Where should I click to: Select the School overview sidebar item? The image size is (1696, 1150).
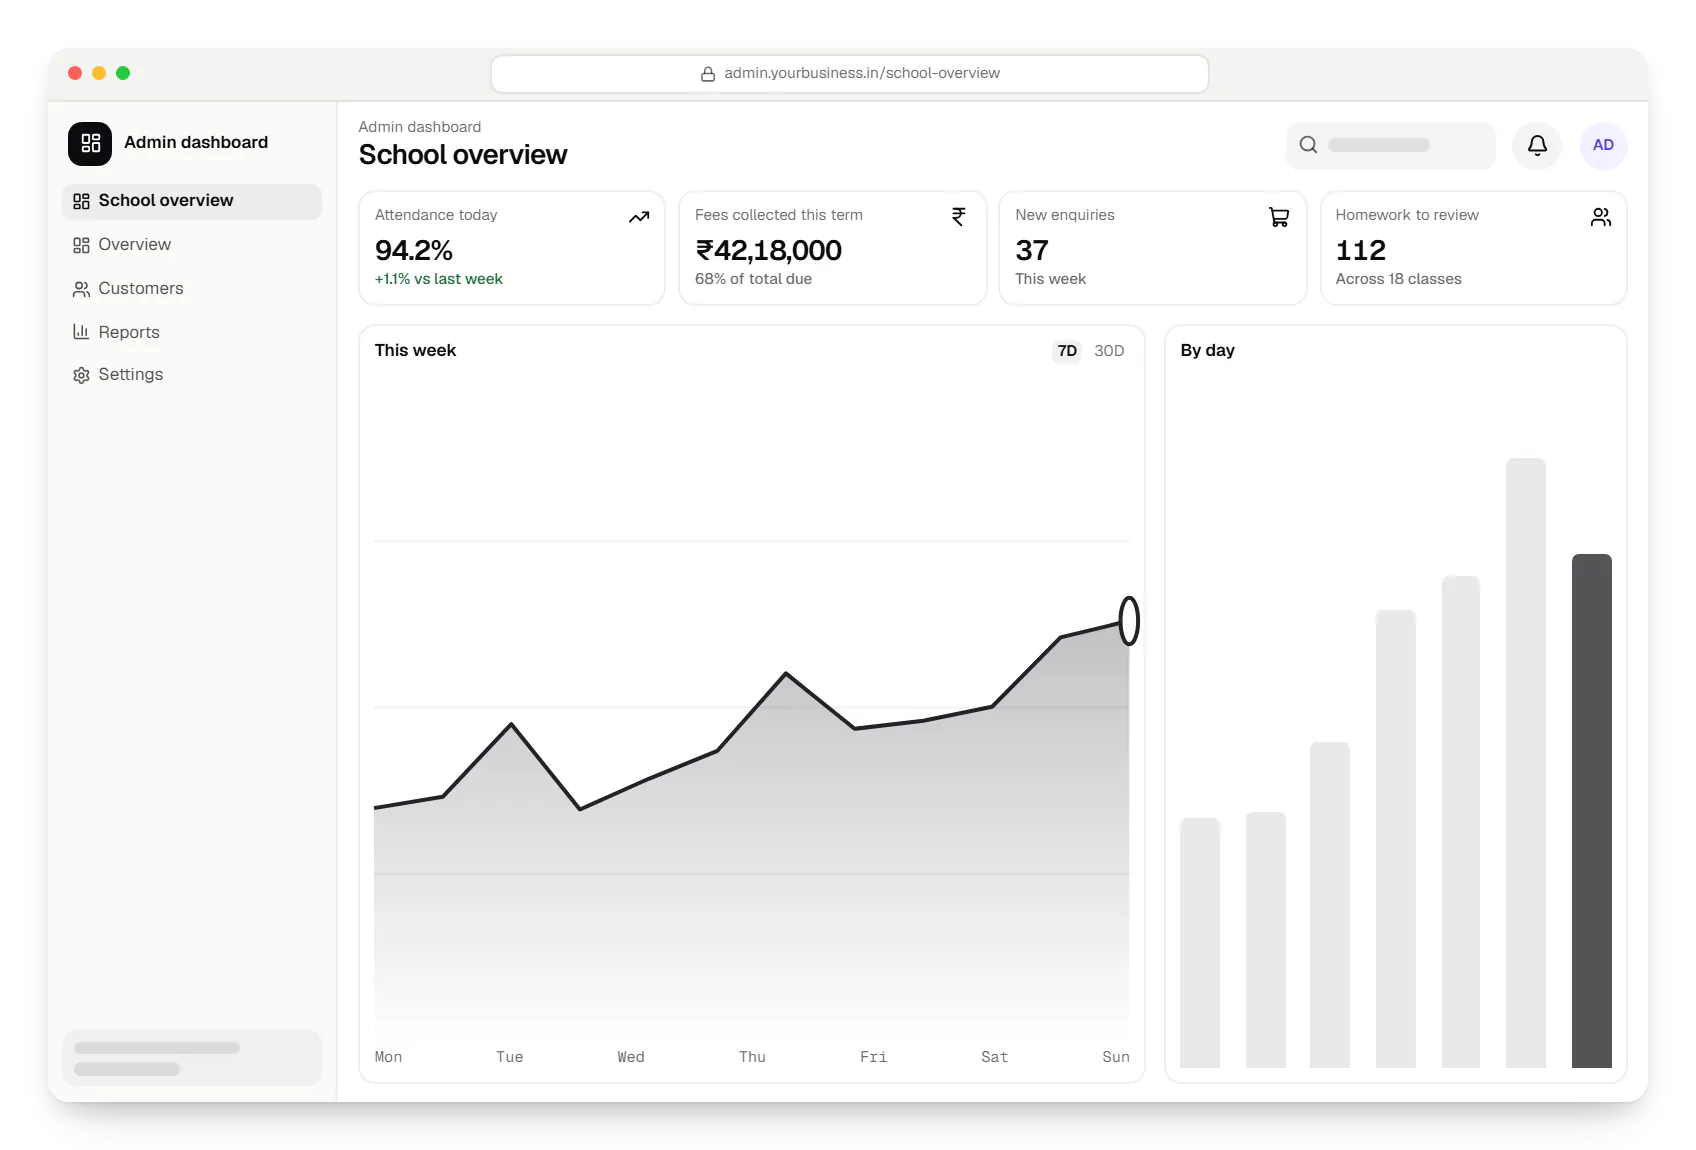(x=192, y=201)
